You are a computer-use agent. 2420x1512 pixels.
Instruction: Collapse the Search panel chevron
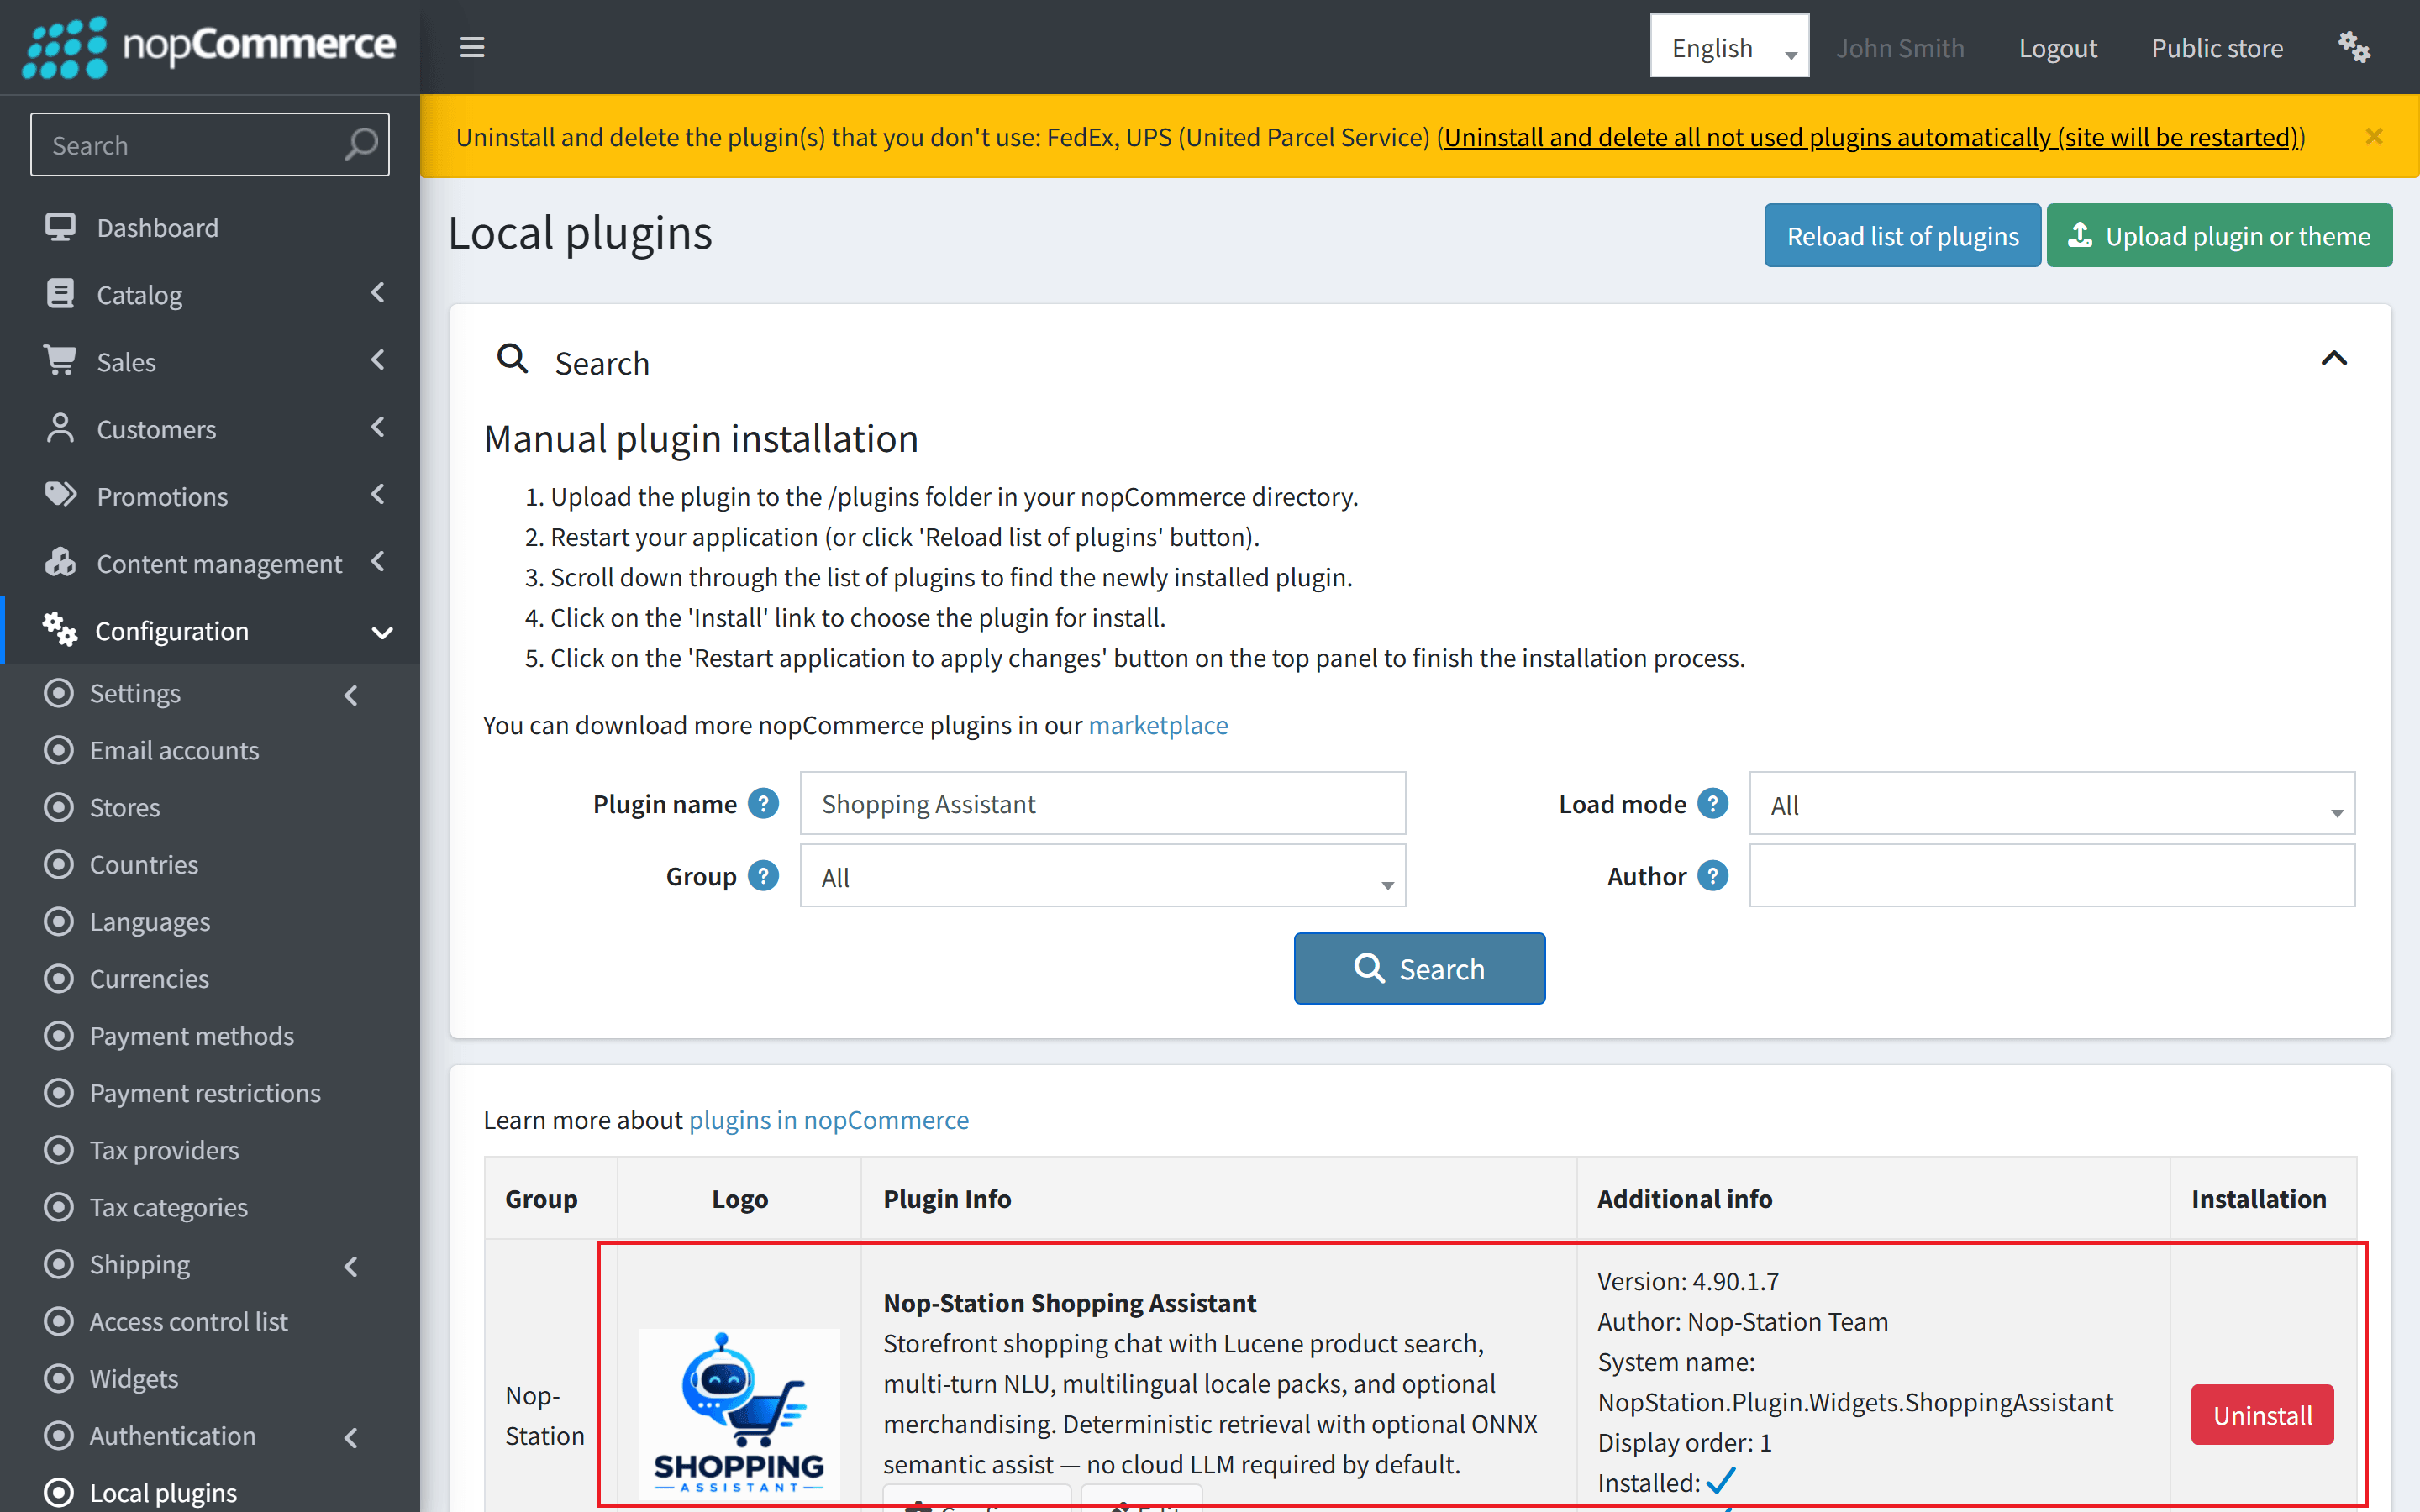(x=2334, y=358)
